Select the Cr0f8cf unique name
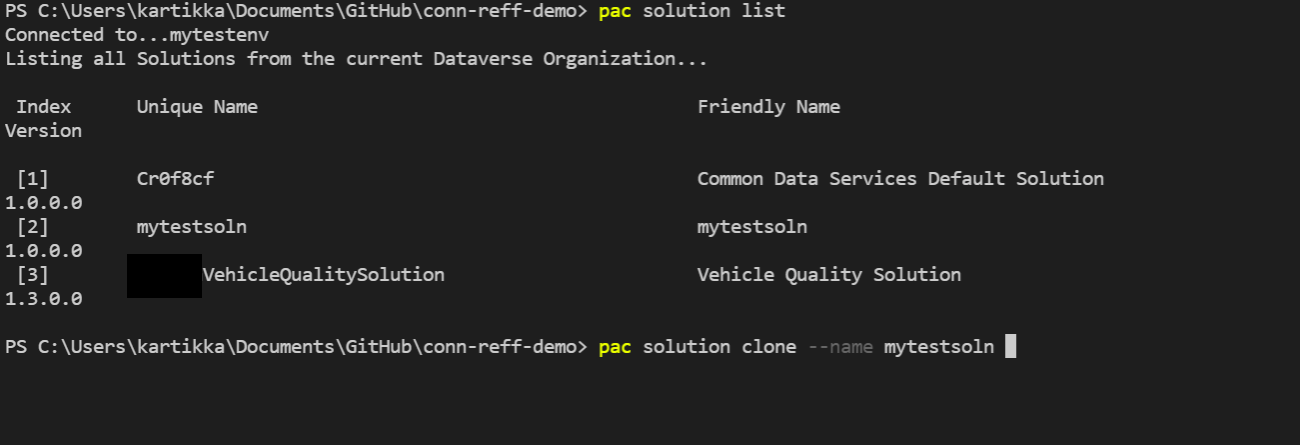Screen dimensions: 1300x445 click(x=175, y=179)
